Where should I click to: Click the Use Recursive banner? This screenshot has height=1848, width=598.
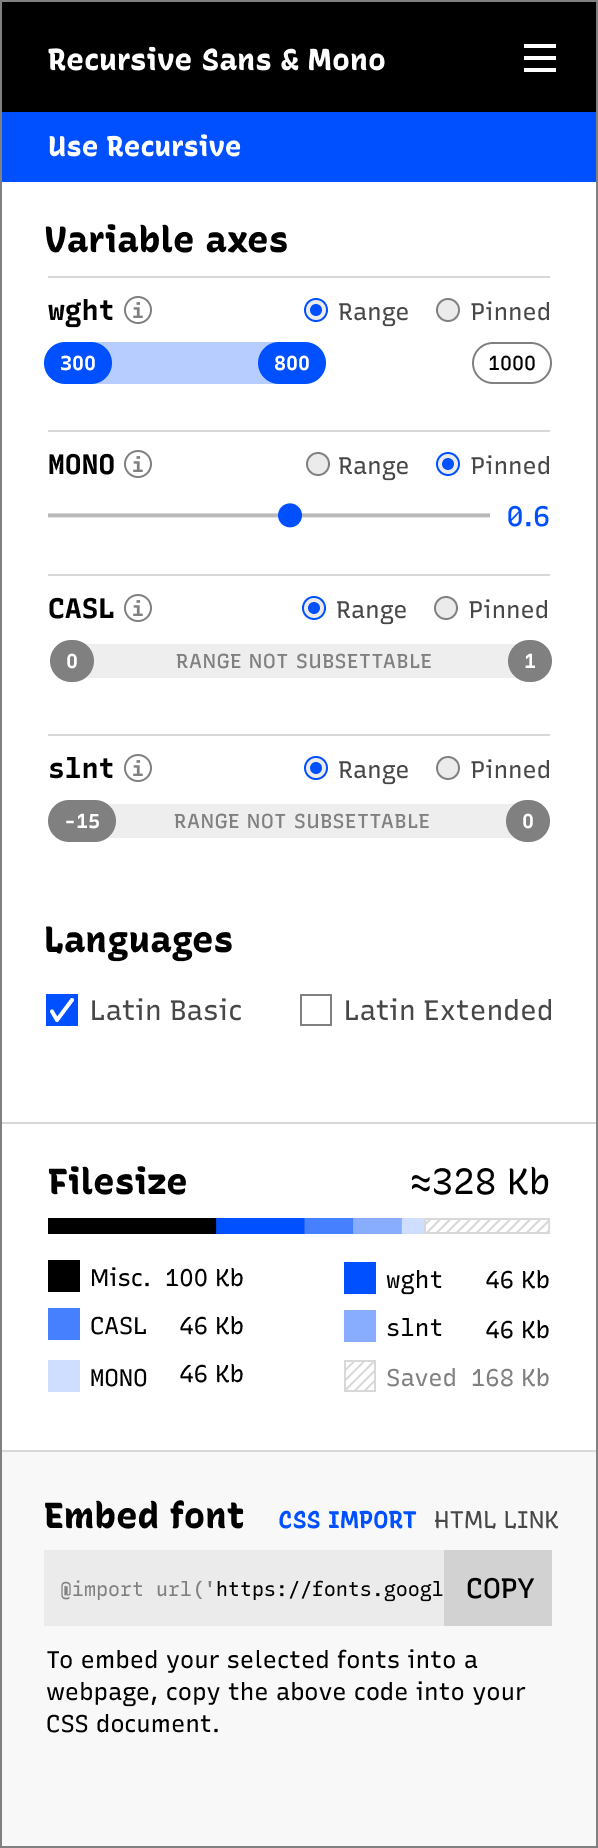click(143, 146)
